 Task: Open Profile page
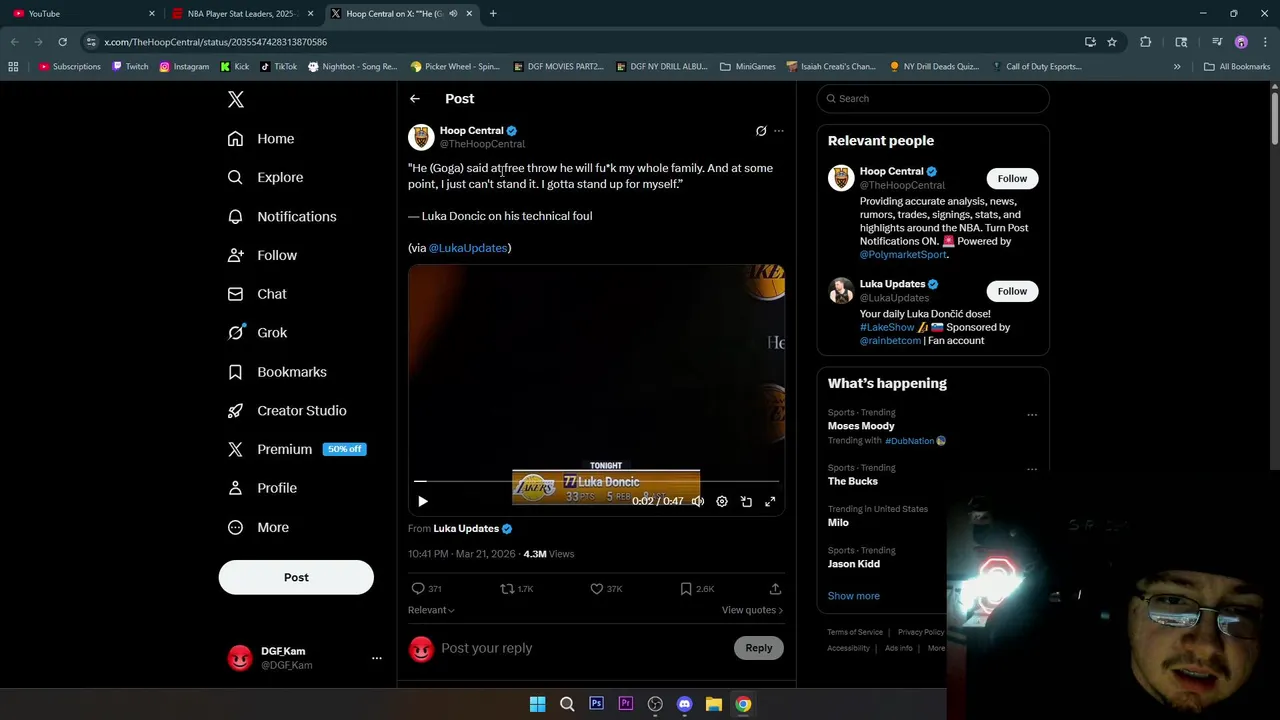262,488
